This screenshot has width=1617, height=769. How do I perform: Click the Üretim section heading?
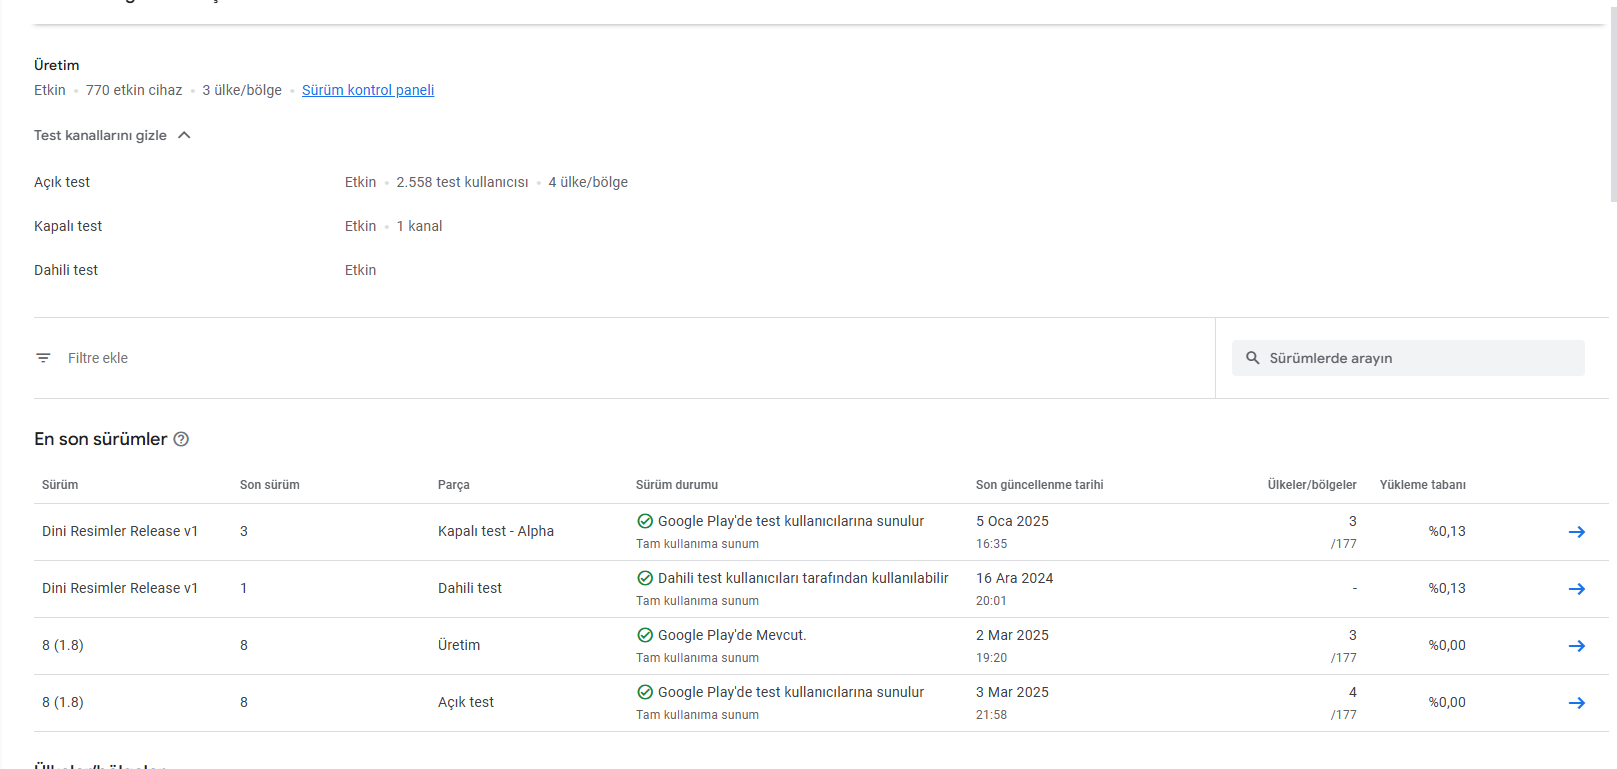click(x=56, y=65)
